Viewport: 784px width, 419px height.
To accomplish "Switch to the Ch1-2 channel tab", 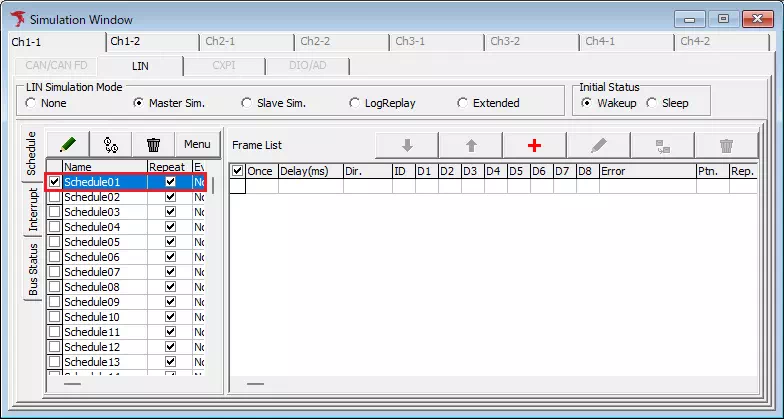I will coord(125,42).
